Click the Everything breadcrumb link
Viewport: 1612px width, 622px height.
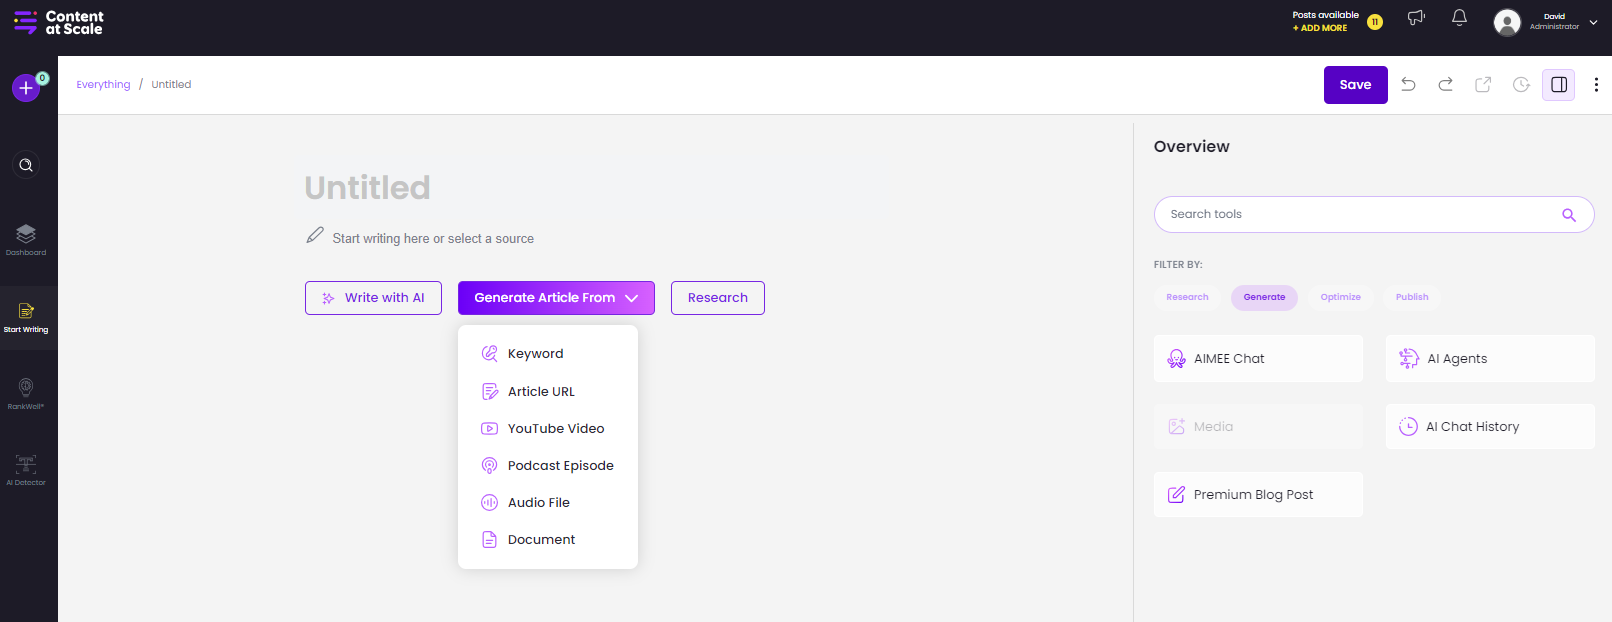(103, 85)
